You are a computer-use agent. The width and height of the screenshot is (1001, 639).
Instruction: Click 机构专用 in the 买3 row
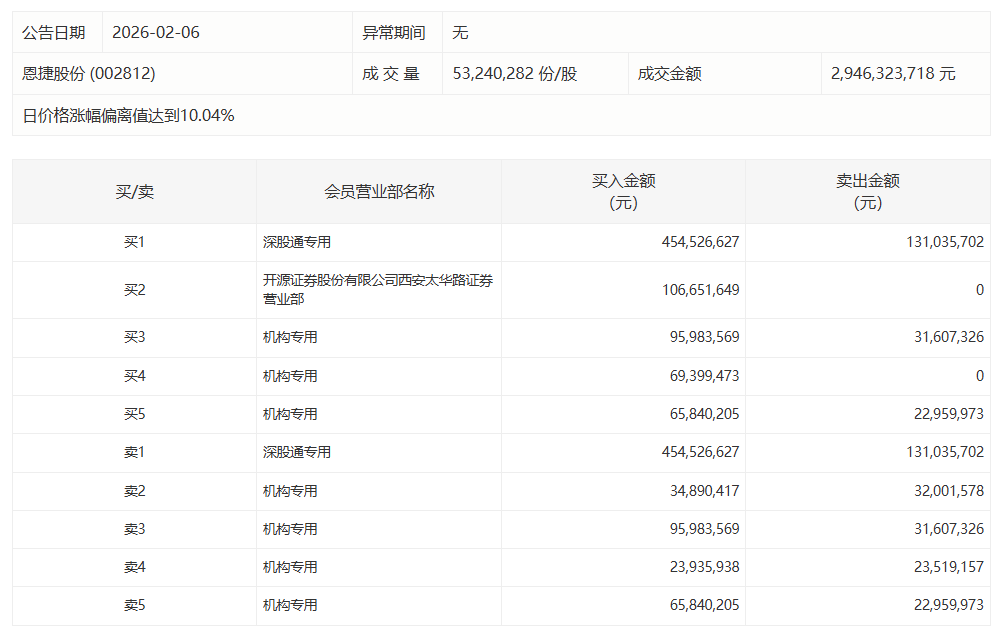click(x=290, y=338)
